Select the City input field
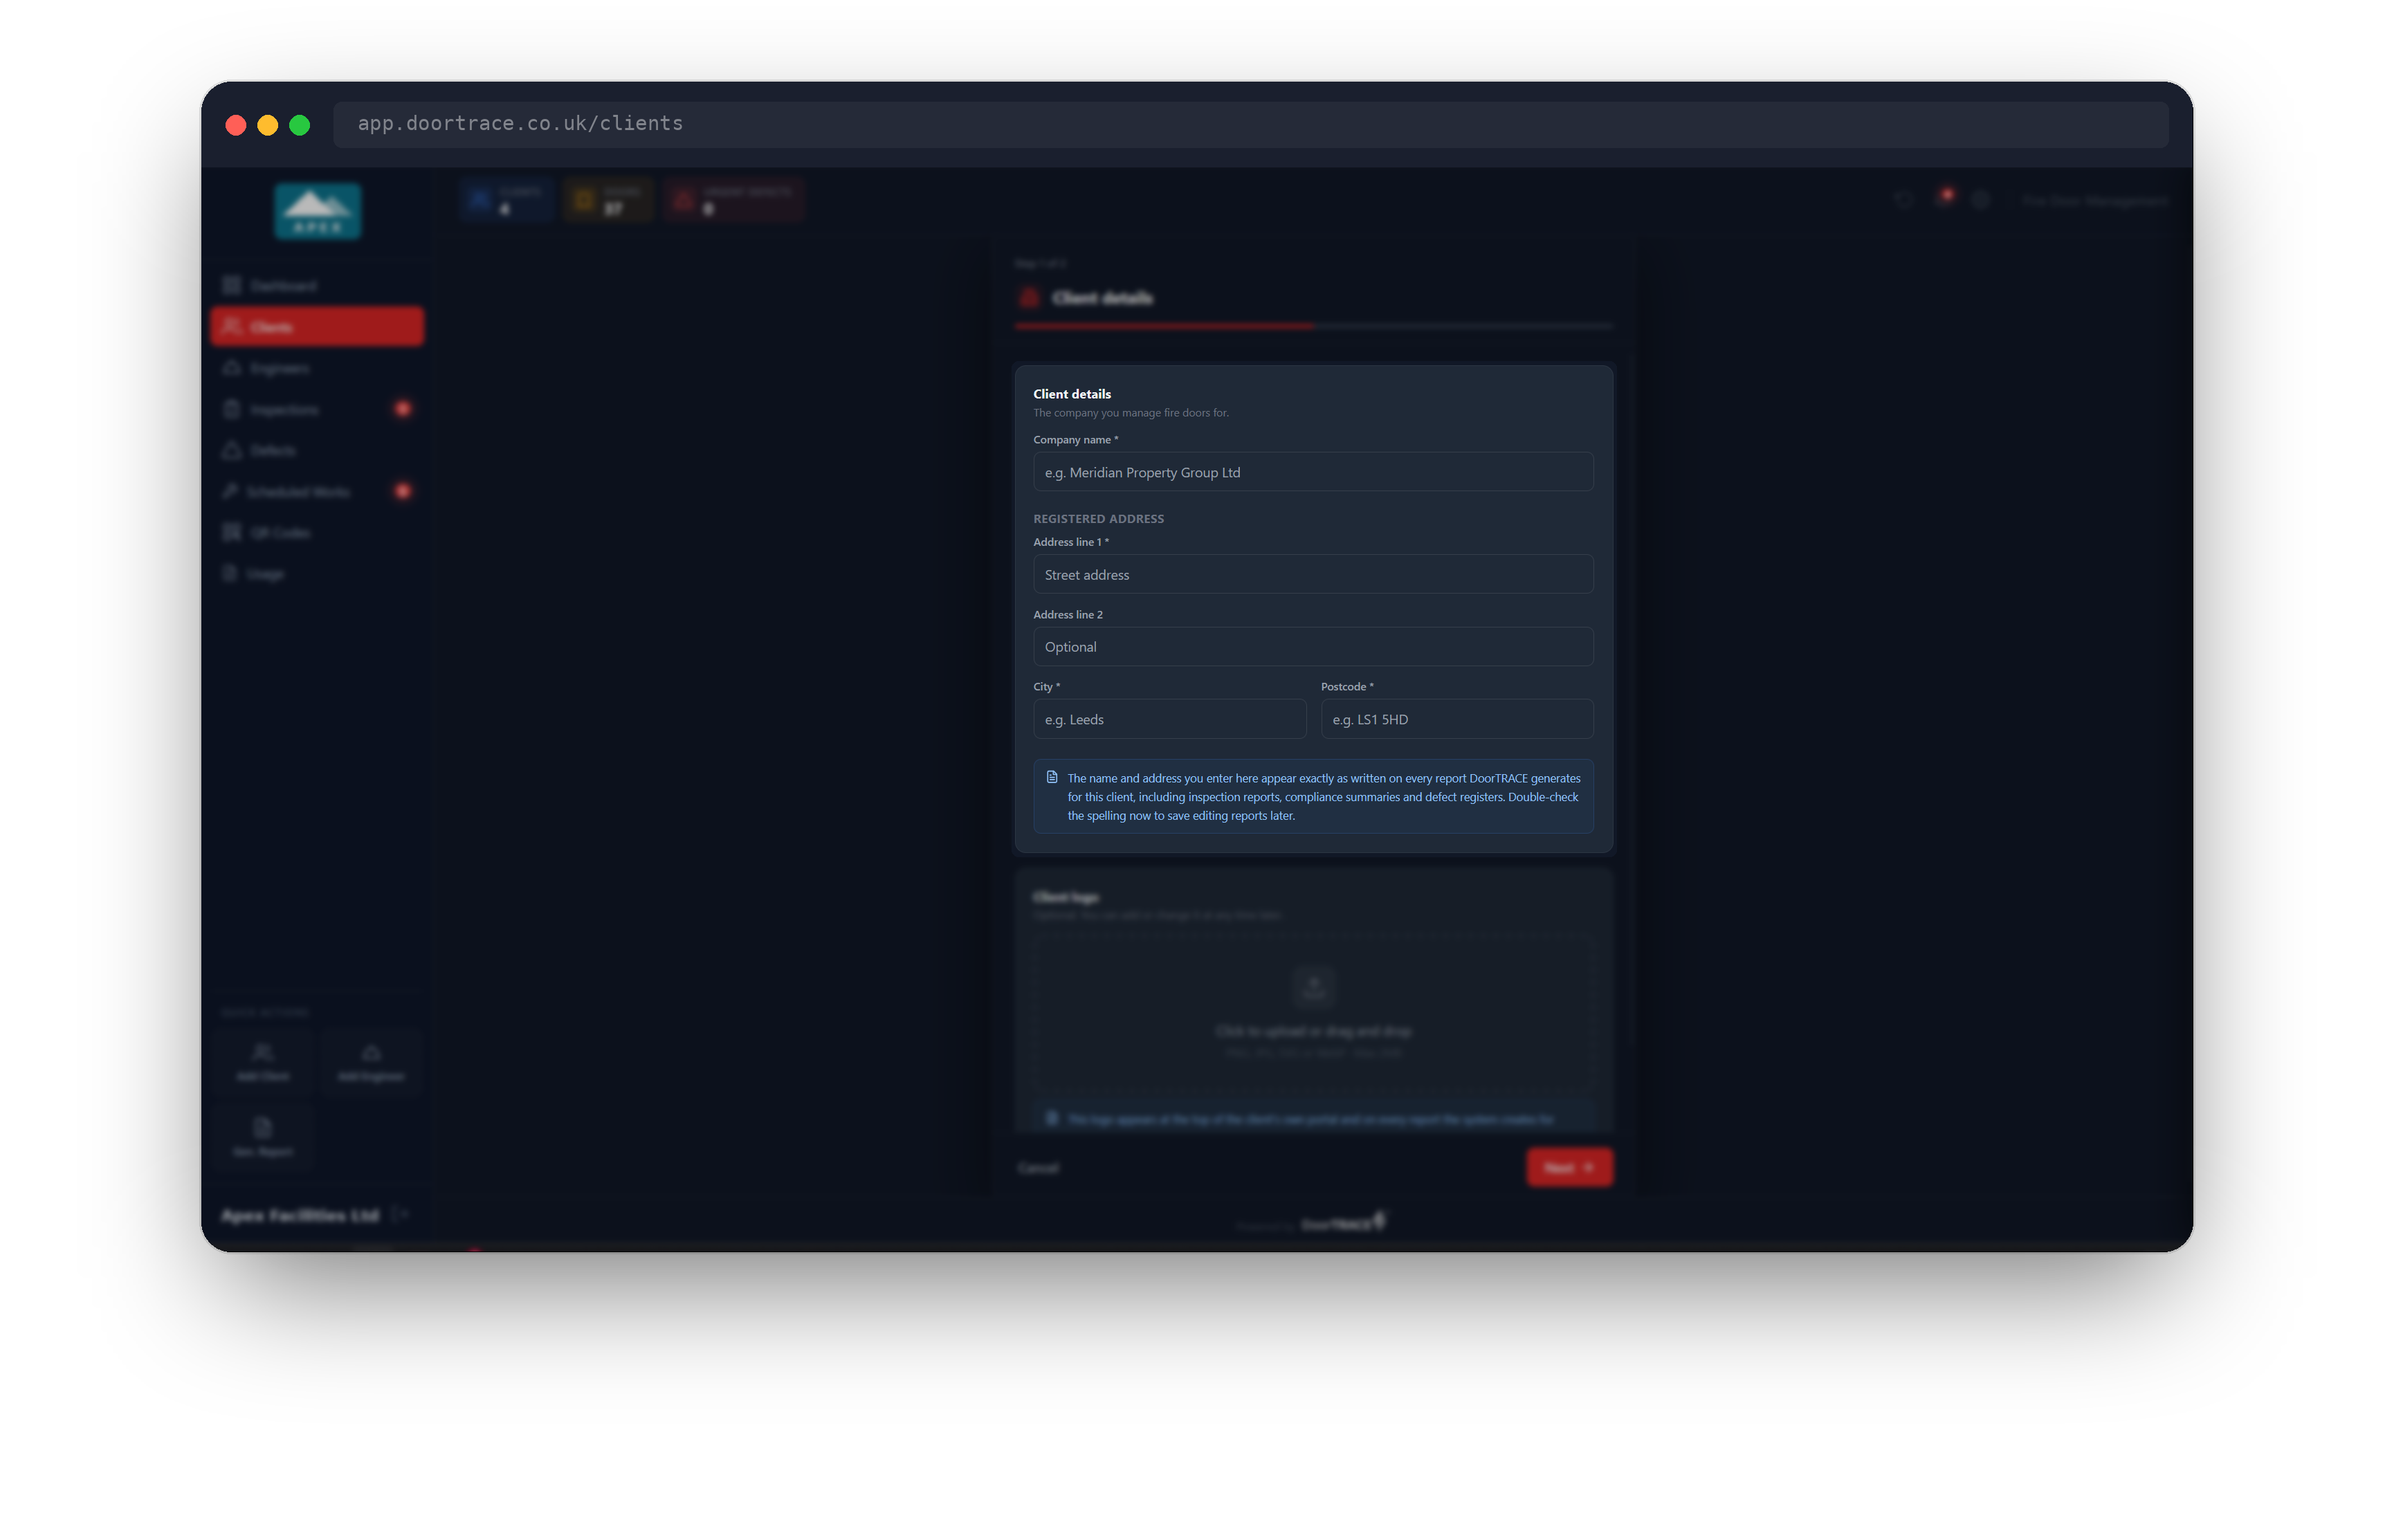This screenshot has height=1540, width=2394. (1169, 719)
